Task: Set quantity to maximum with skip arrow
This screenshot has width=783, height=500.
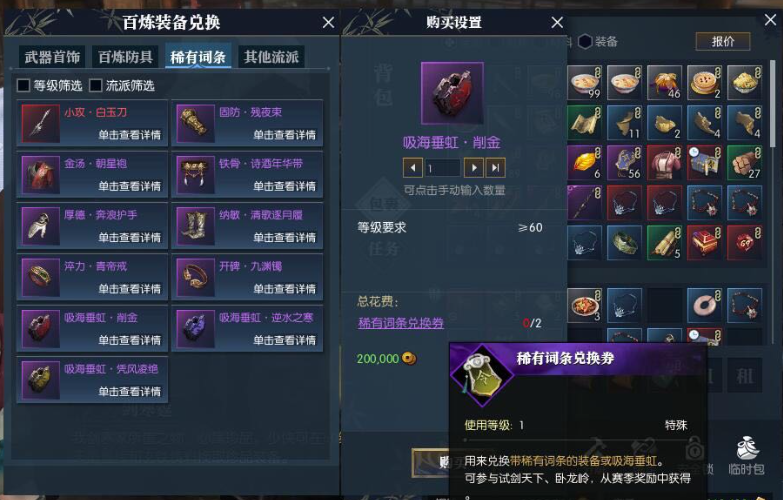Action: point(495,168)
